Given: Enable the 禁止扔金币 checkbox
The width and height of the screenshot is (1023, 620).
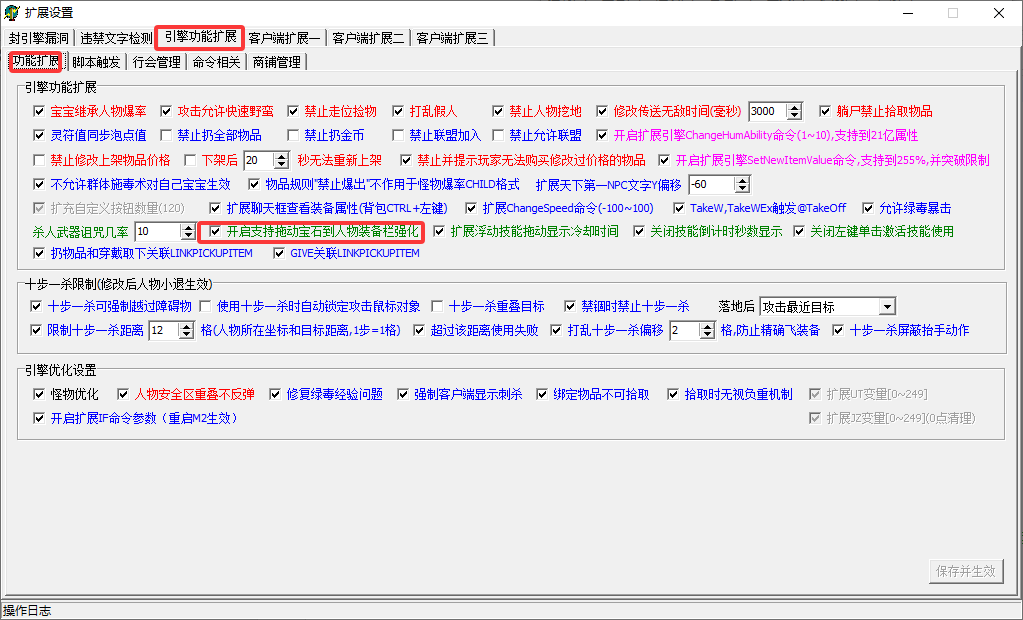Looking at the screenshot, I should coord(293,136).
